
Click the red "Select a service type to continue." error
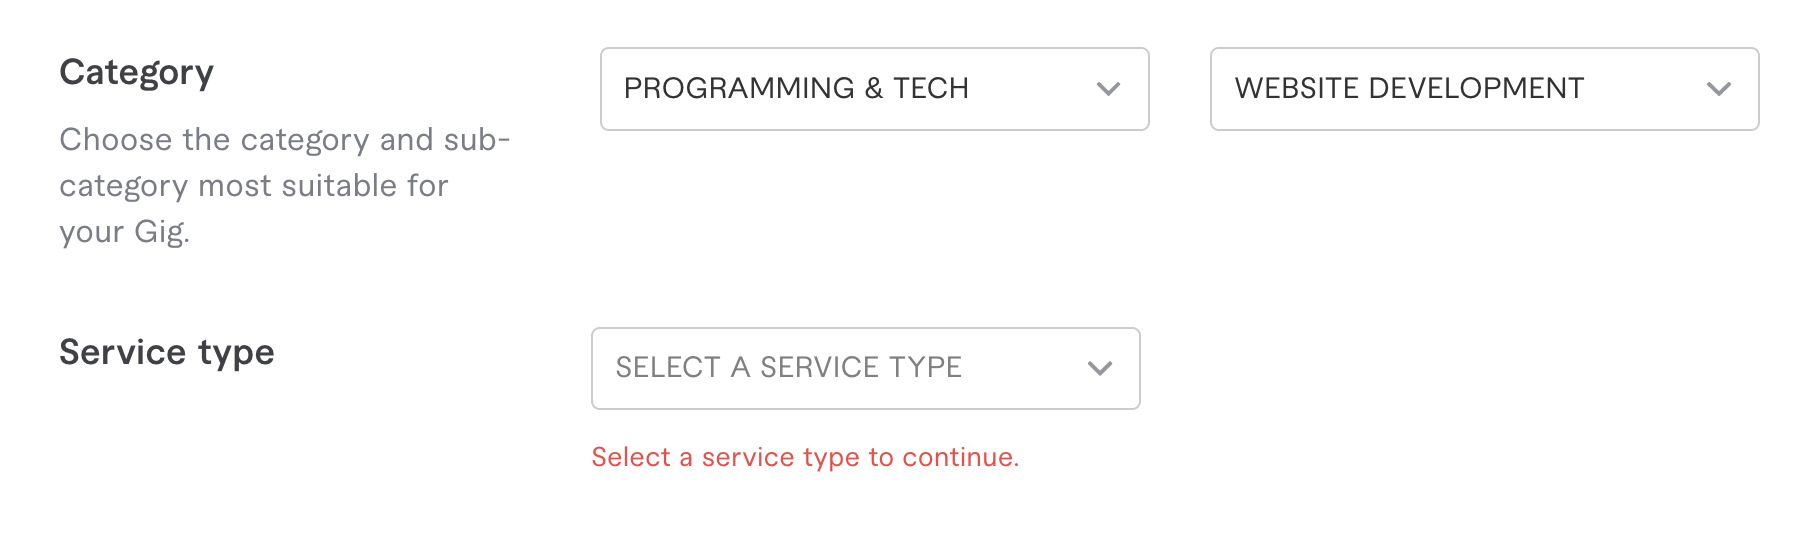point(805,457)
